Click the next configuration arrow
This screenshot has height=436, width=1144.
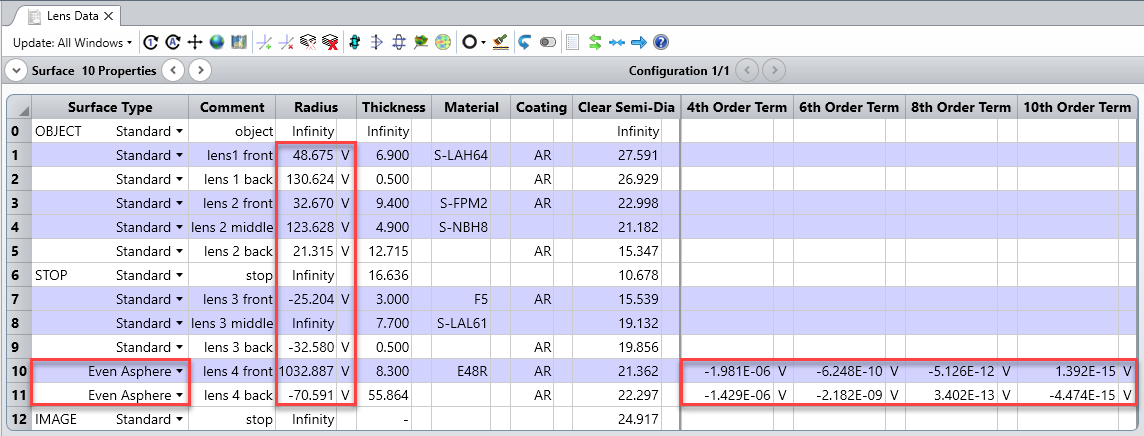pyautogui.click(x=774, y=71)
